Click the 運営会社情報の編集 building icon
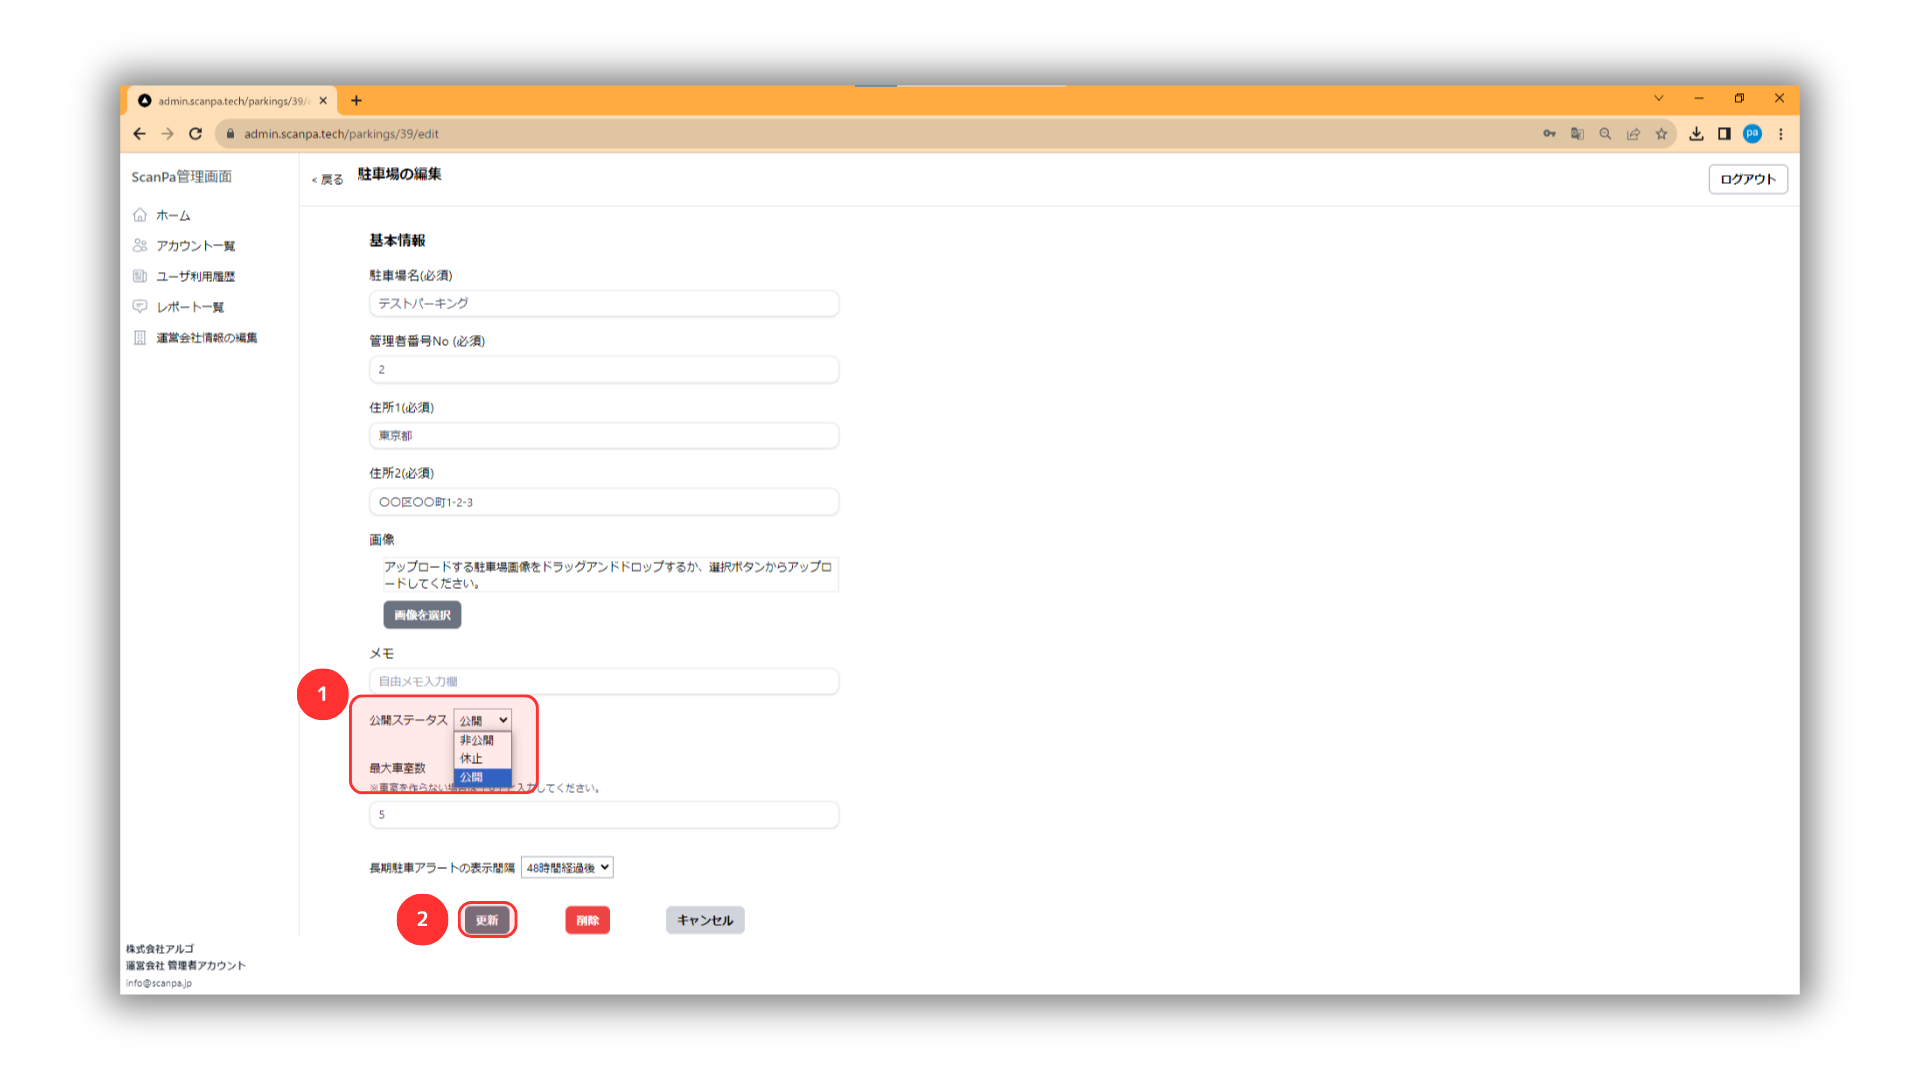 [x=140, y=338]
